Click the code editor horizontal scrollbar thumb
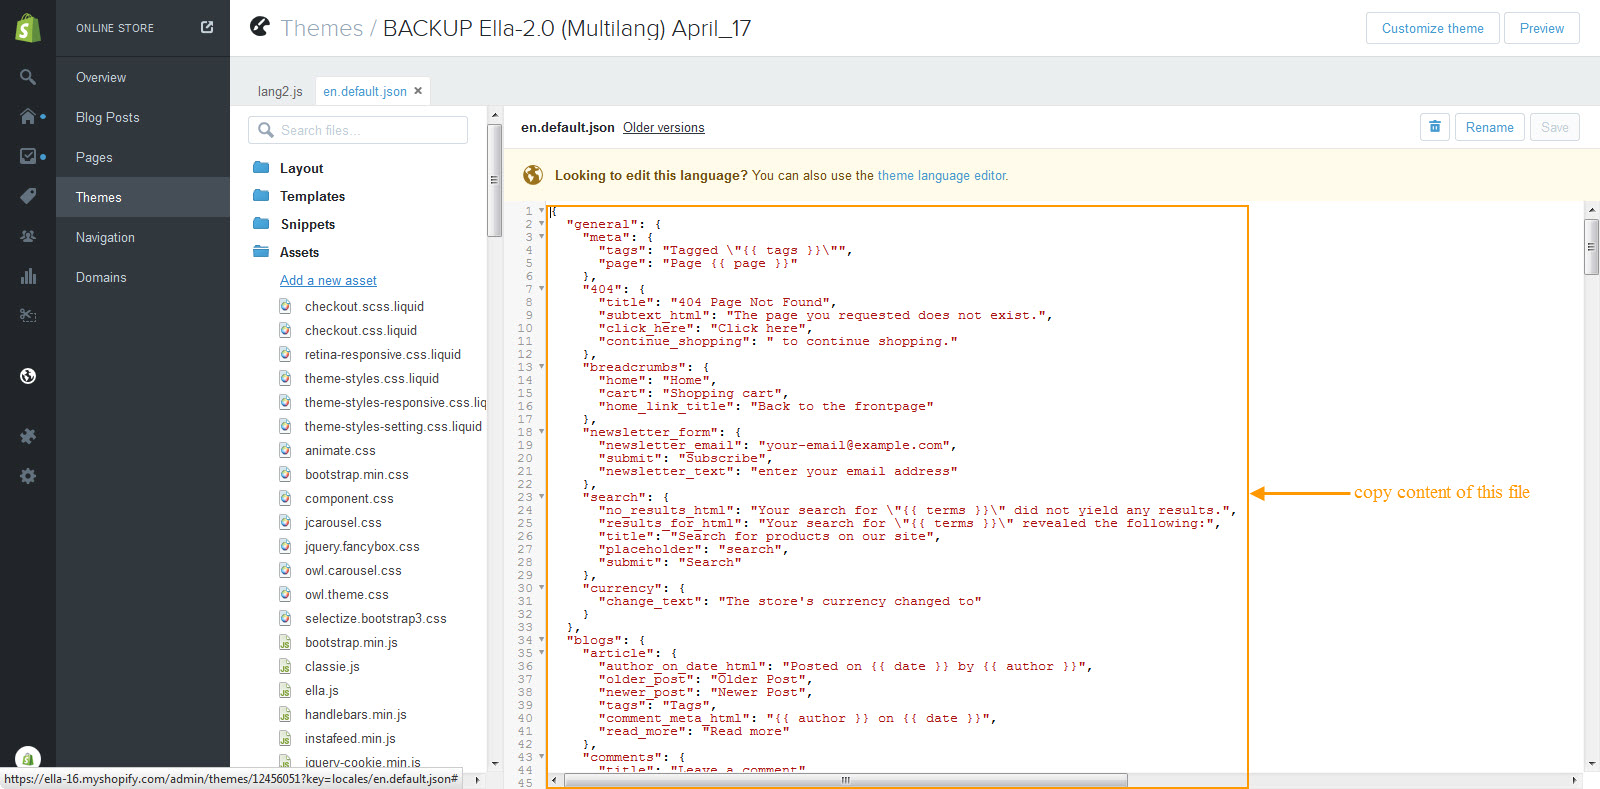Image resolution: width=1600 pixels, height=789 pixels. pos(845,779)
